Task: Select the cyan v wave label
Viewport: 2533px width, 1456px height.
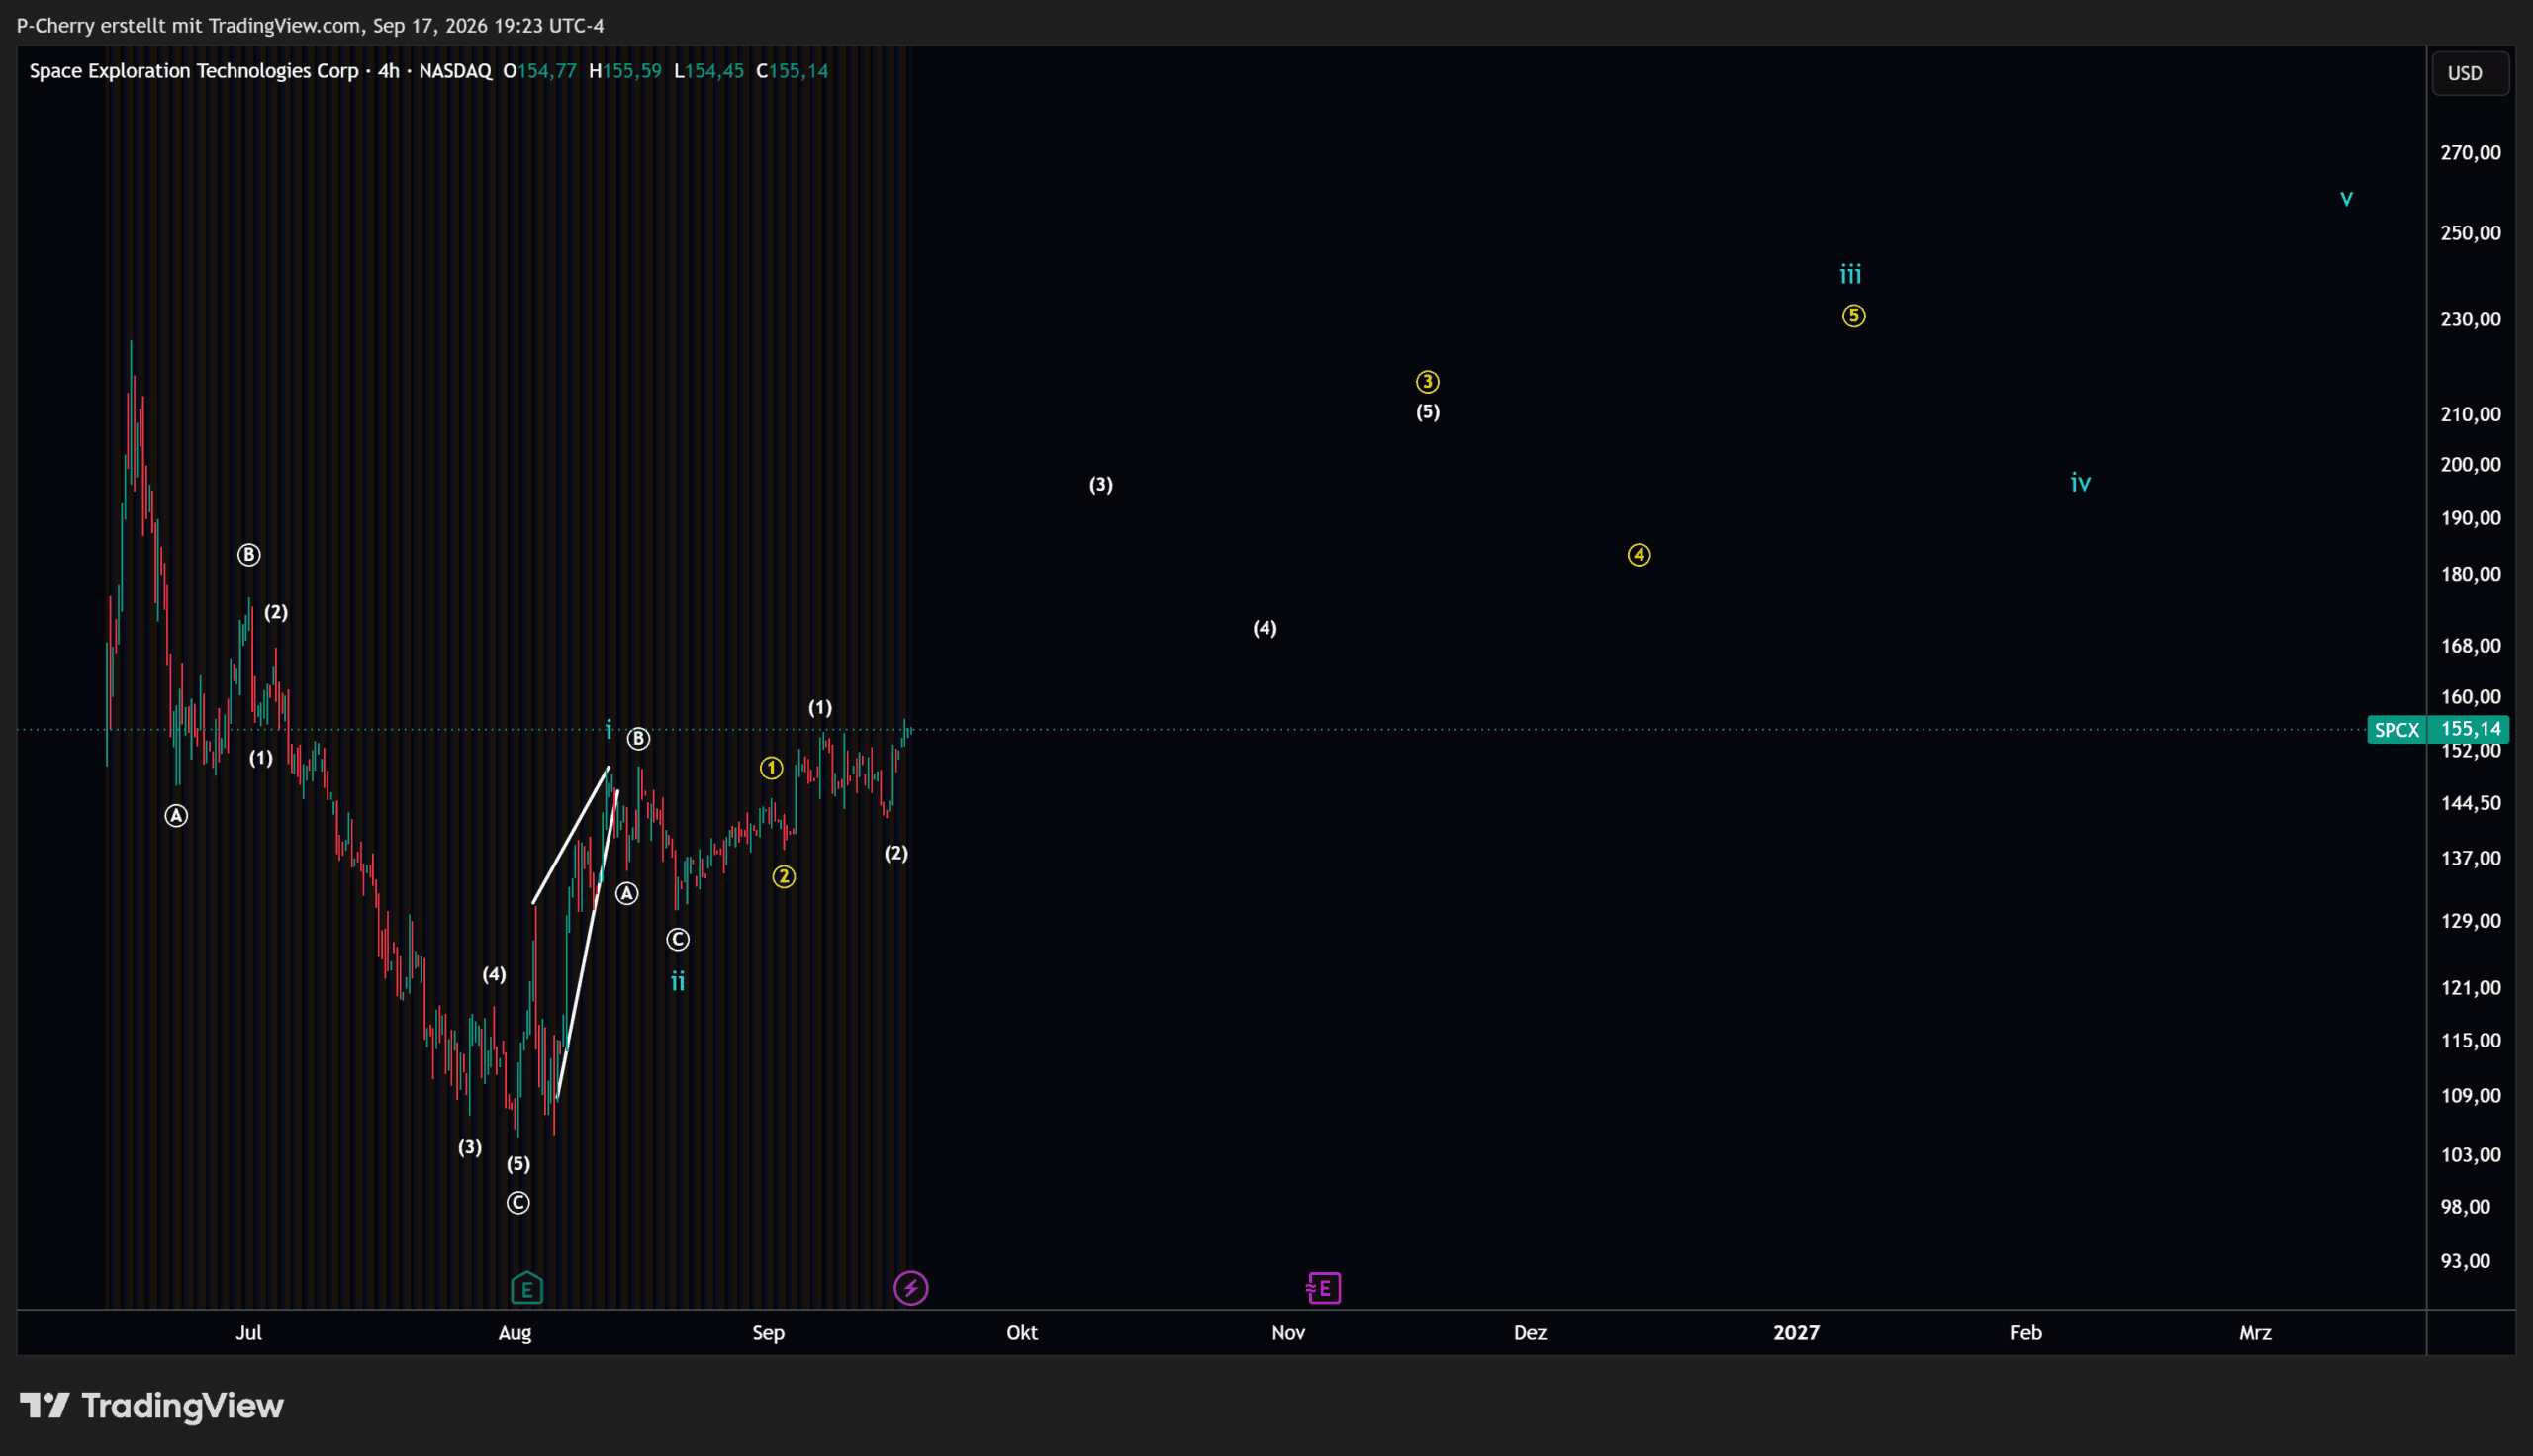Action: click(x=2346, y=198)
